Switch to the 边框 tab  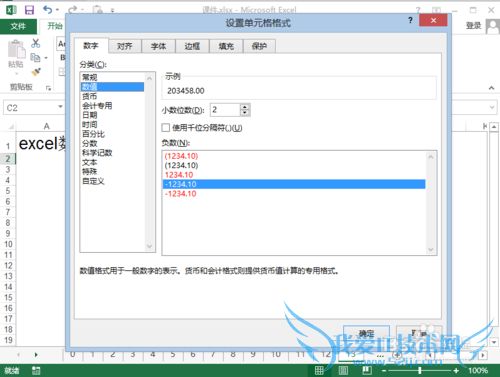click(x=192, y=46)
